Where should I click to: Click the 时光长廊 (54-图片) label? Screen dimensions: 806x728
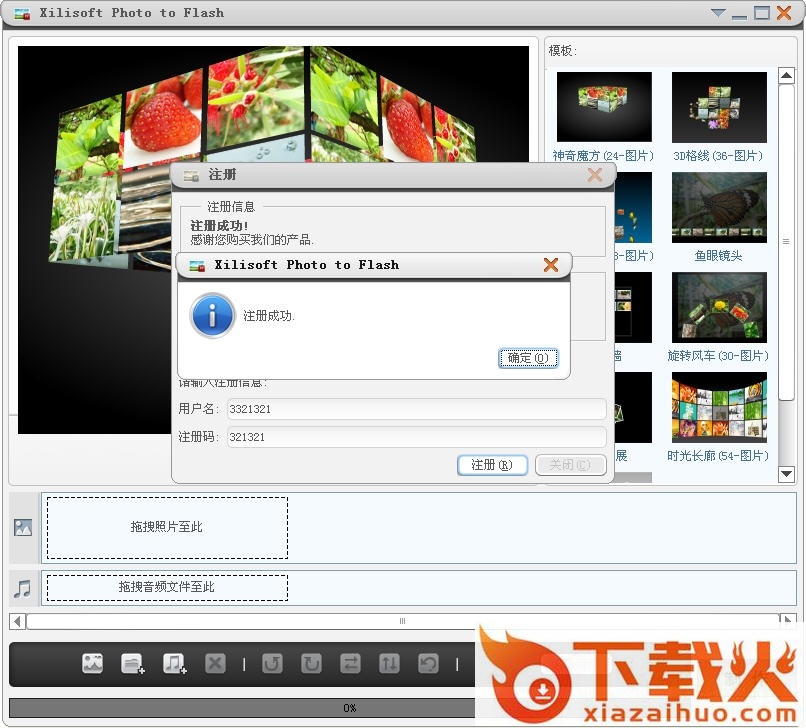point(718,456)
